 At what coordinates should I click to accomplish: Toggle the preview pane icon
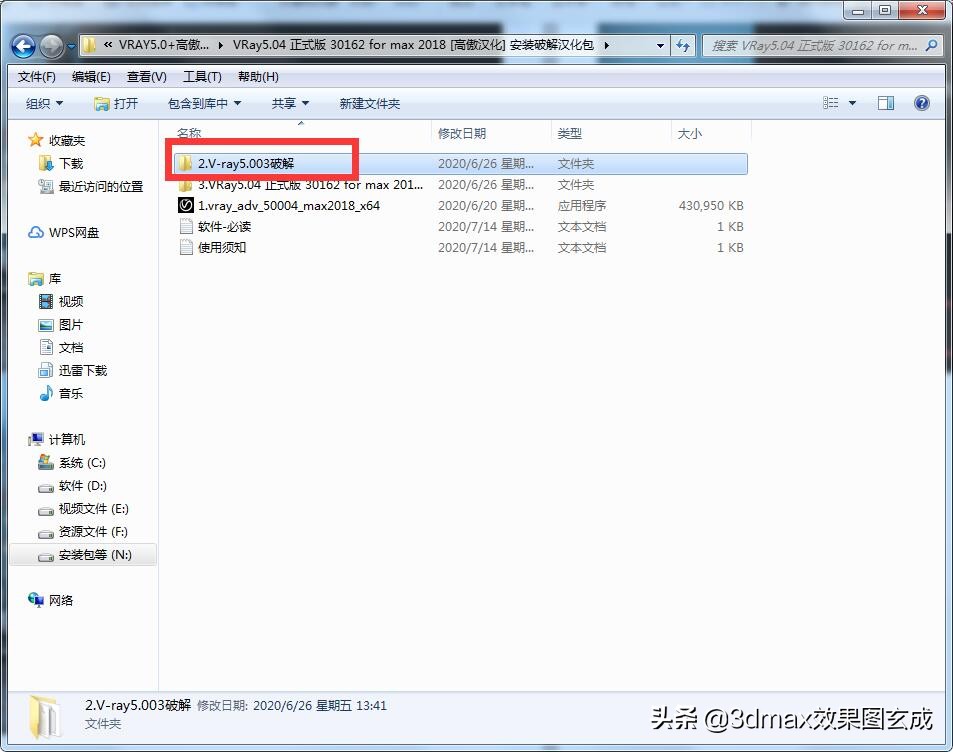(886, 103)
